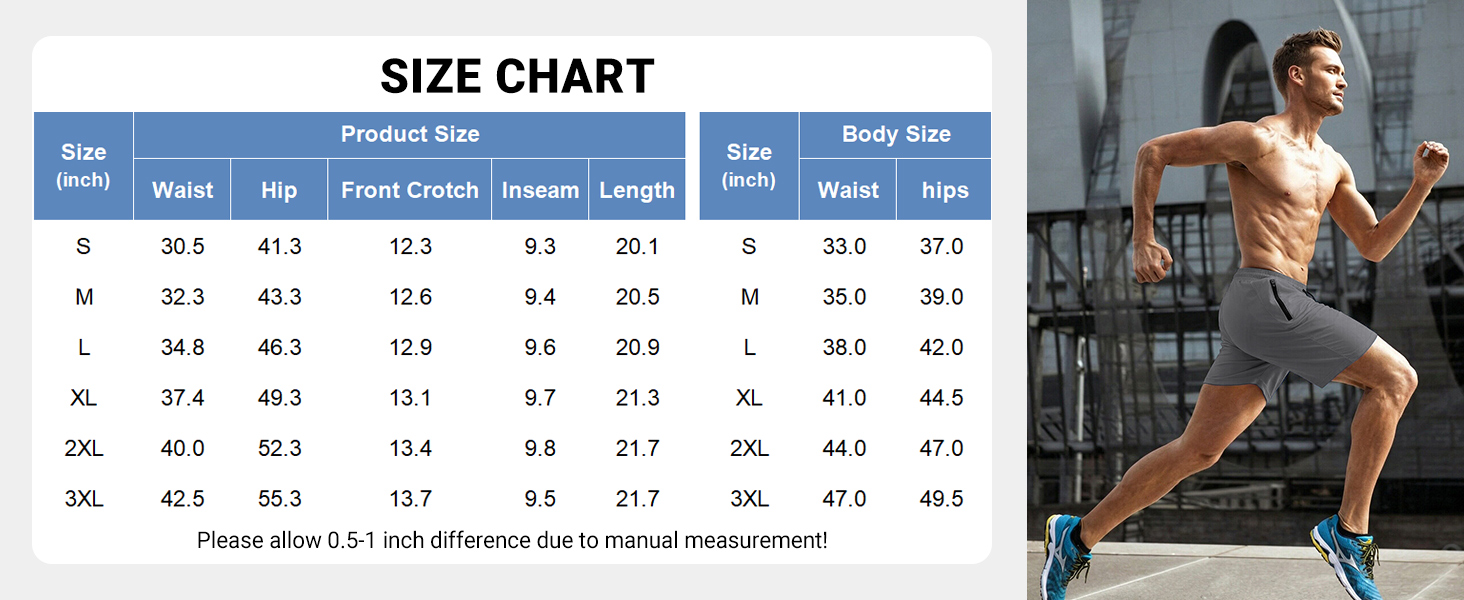Click the Inseam column header

(x=540, y=190)
